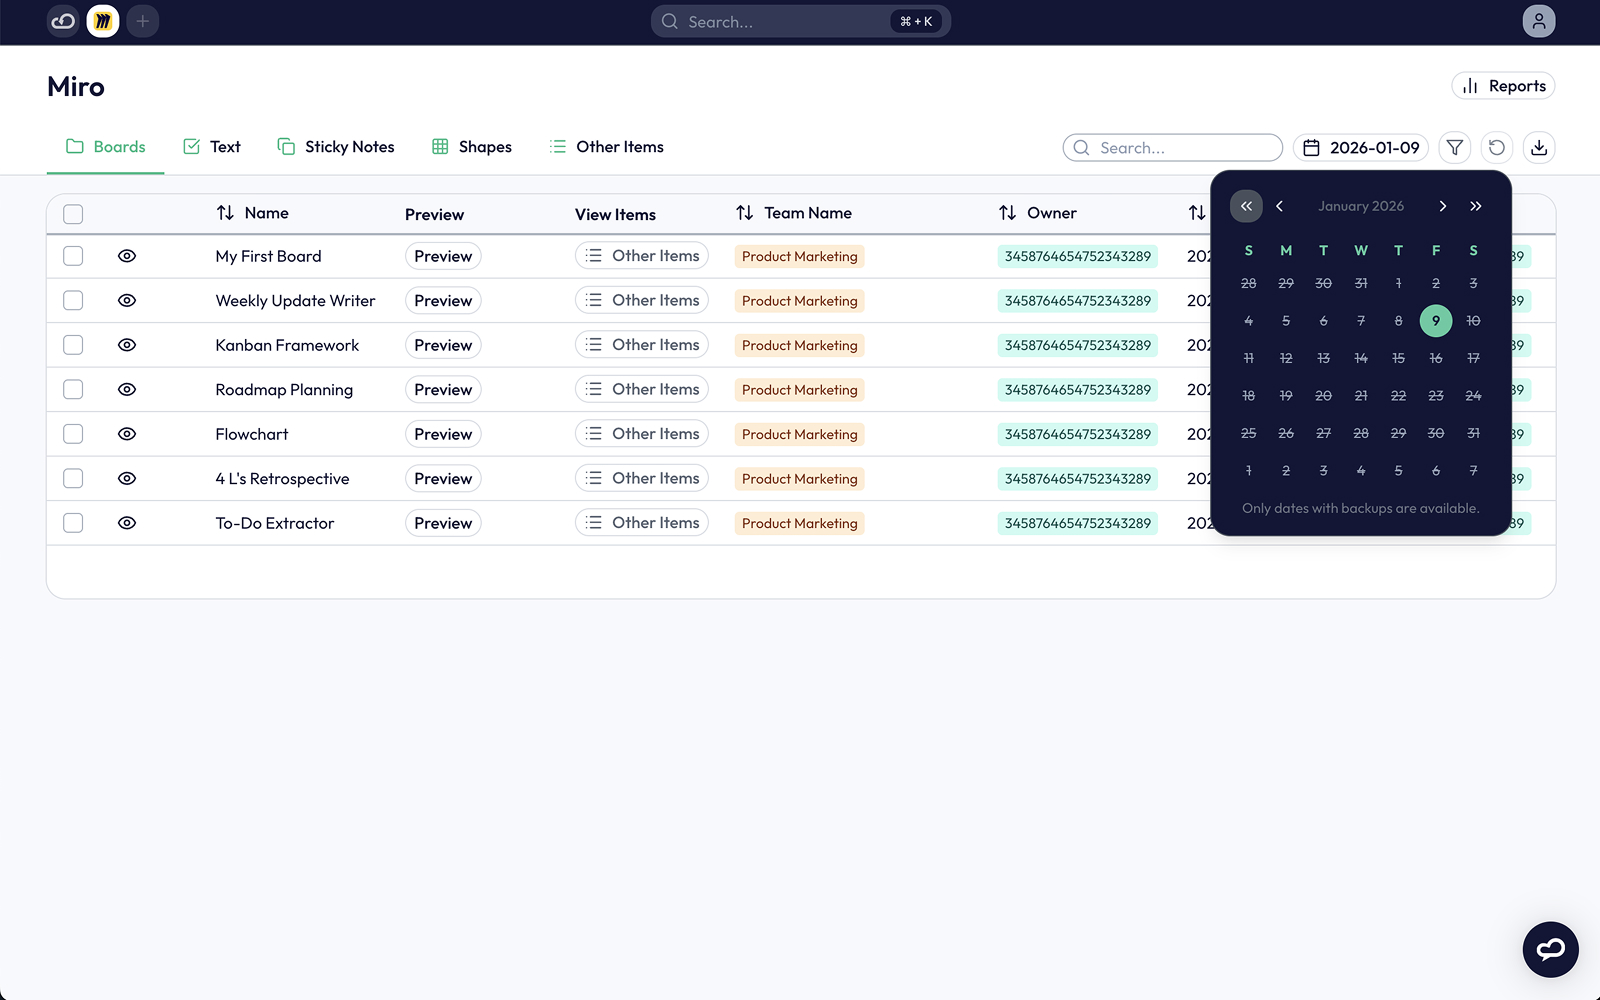This screenshot has width=1600, height=1000.
Task: Check the Kanban Framework row checkbox
Action: pos(73,345)
